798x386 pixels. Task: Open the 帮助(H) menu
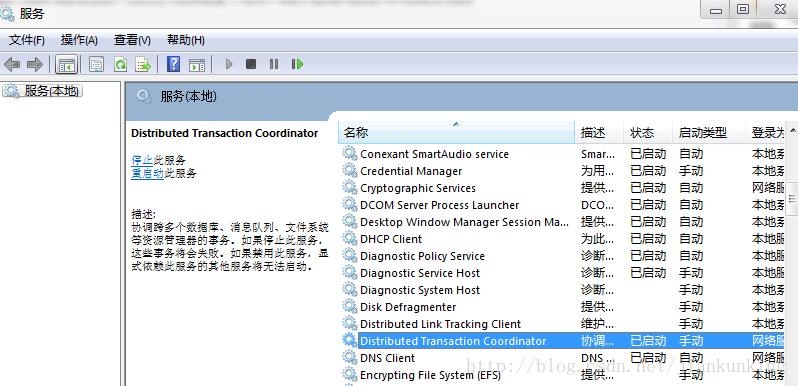(186, 40)
